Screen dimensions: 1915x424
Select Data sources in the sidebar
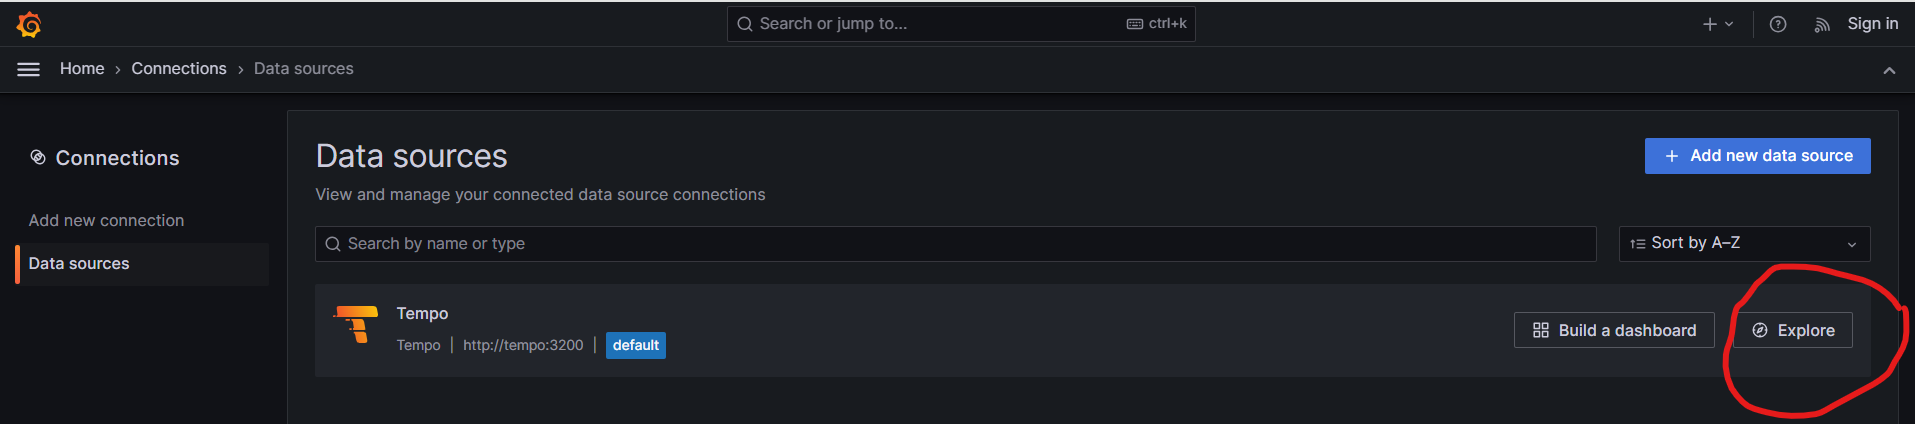coord(79,263)
